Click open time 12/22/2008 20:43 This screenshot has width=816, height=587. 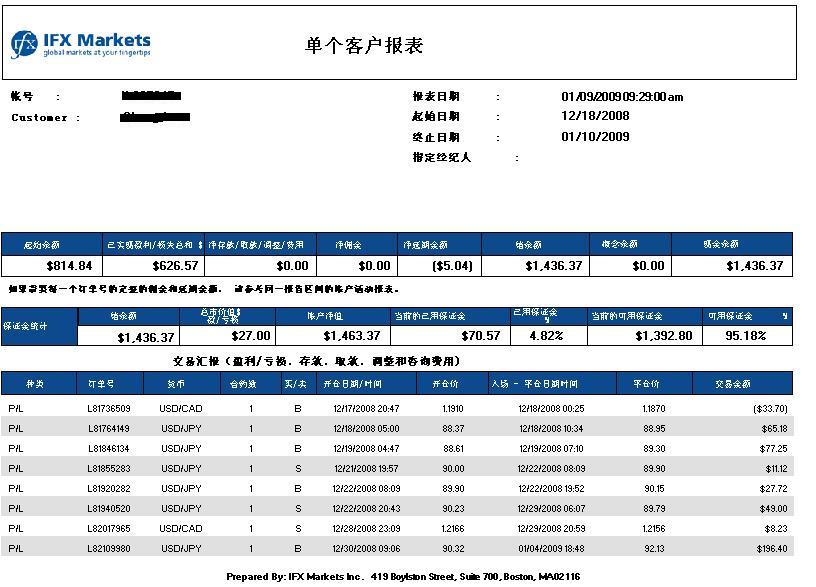[366, 508]
